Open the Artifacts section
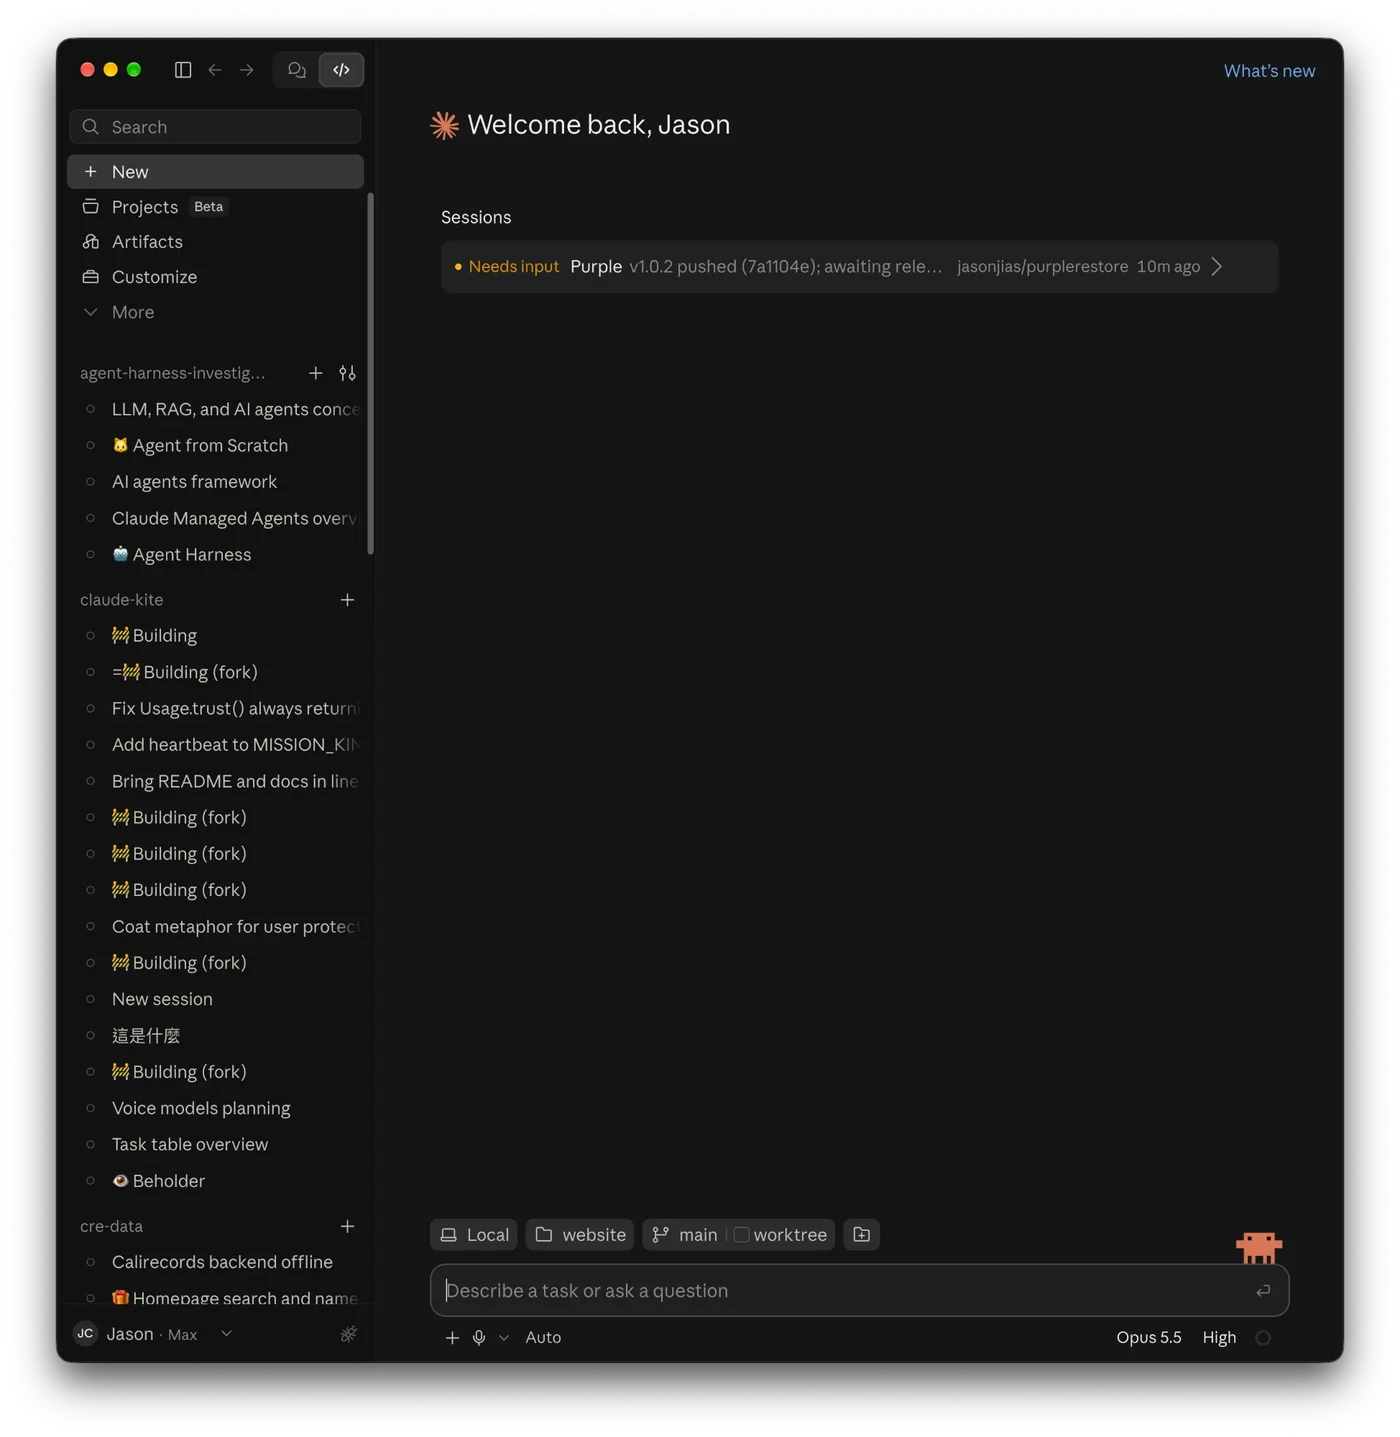Screen dimensions: 1400x1437 tap(215, 242)
